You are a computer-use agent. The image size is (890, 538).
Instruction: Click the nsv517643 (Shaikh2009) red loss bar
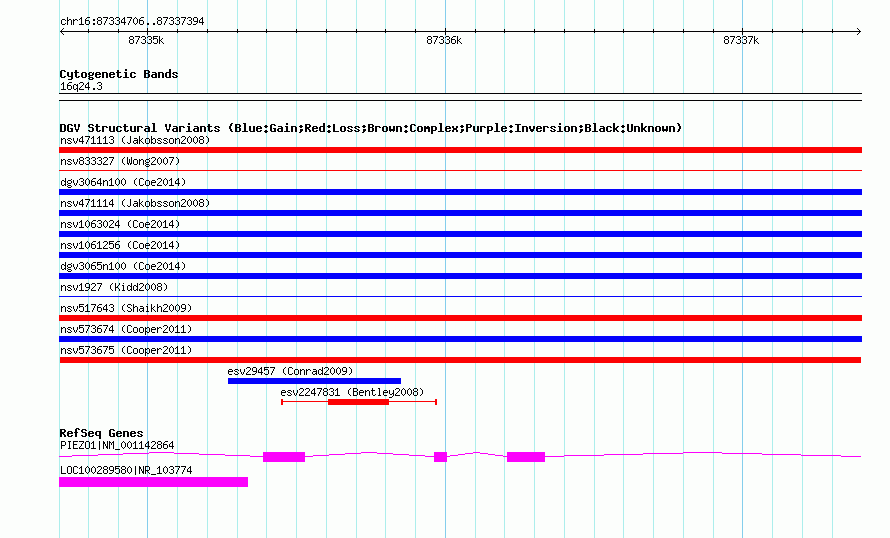[460, 318]
